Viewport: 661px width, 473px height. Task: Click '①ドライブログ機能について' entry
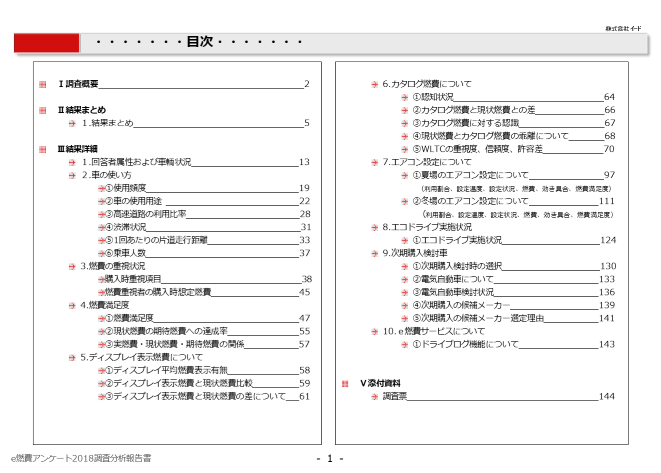point(465,344)
